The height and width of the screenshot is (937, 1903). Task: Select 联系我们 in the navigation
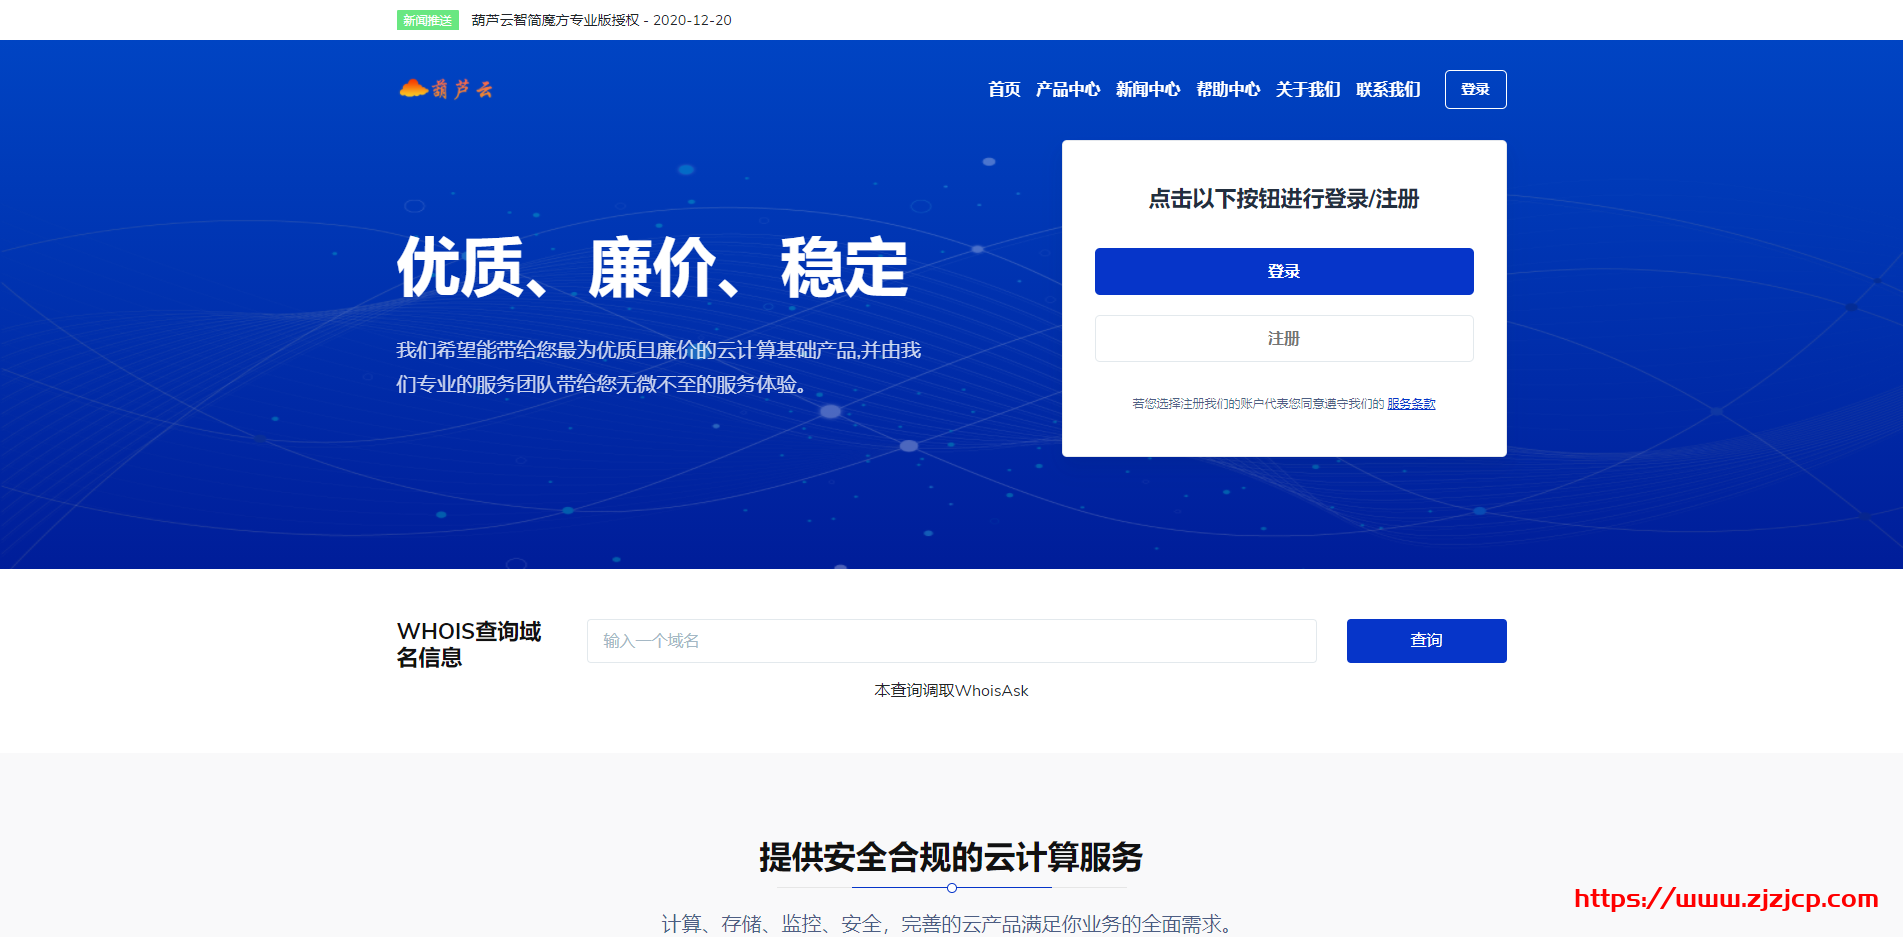coord(1388,89)
